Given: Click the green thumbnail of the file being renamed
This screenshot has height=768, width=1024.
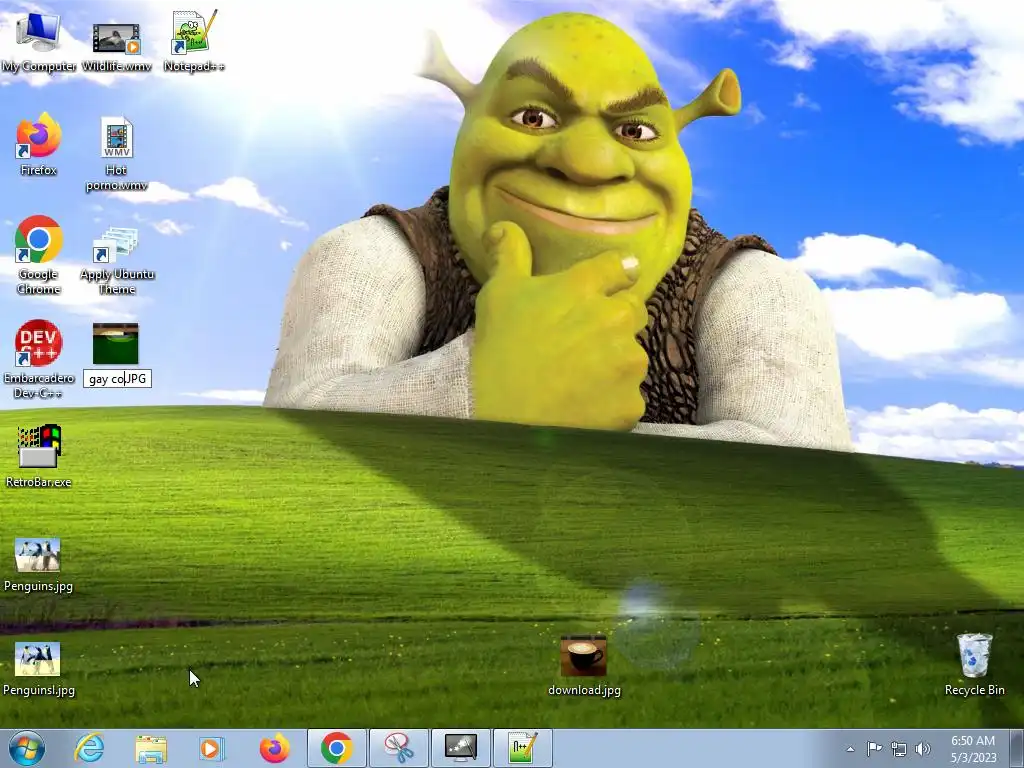Looking at the screenshot, I should [116, 344].
